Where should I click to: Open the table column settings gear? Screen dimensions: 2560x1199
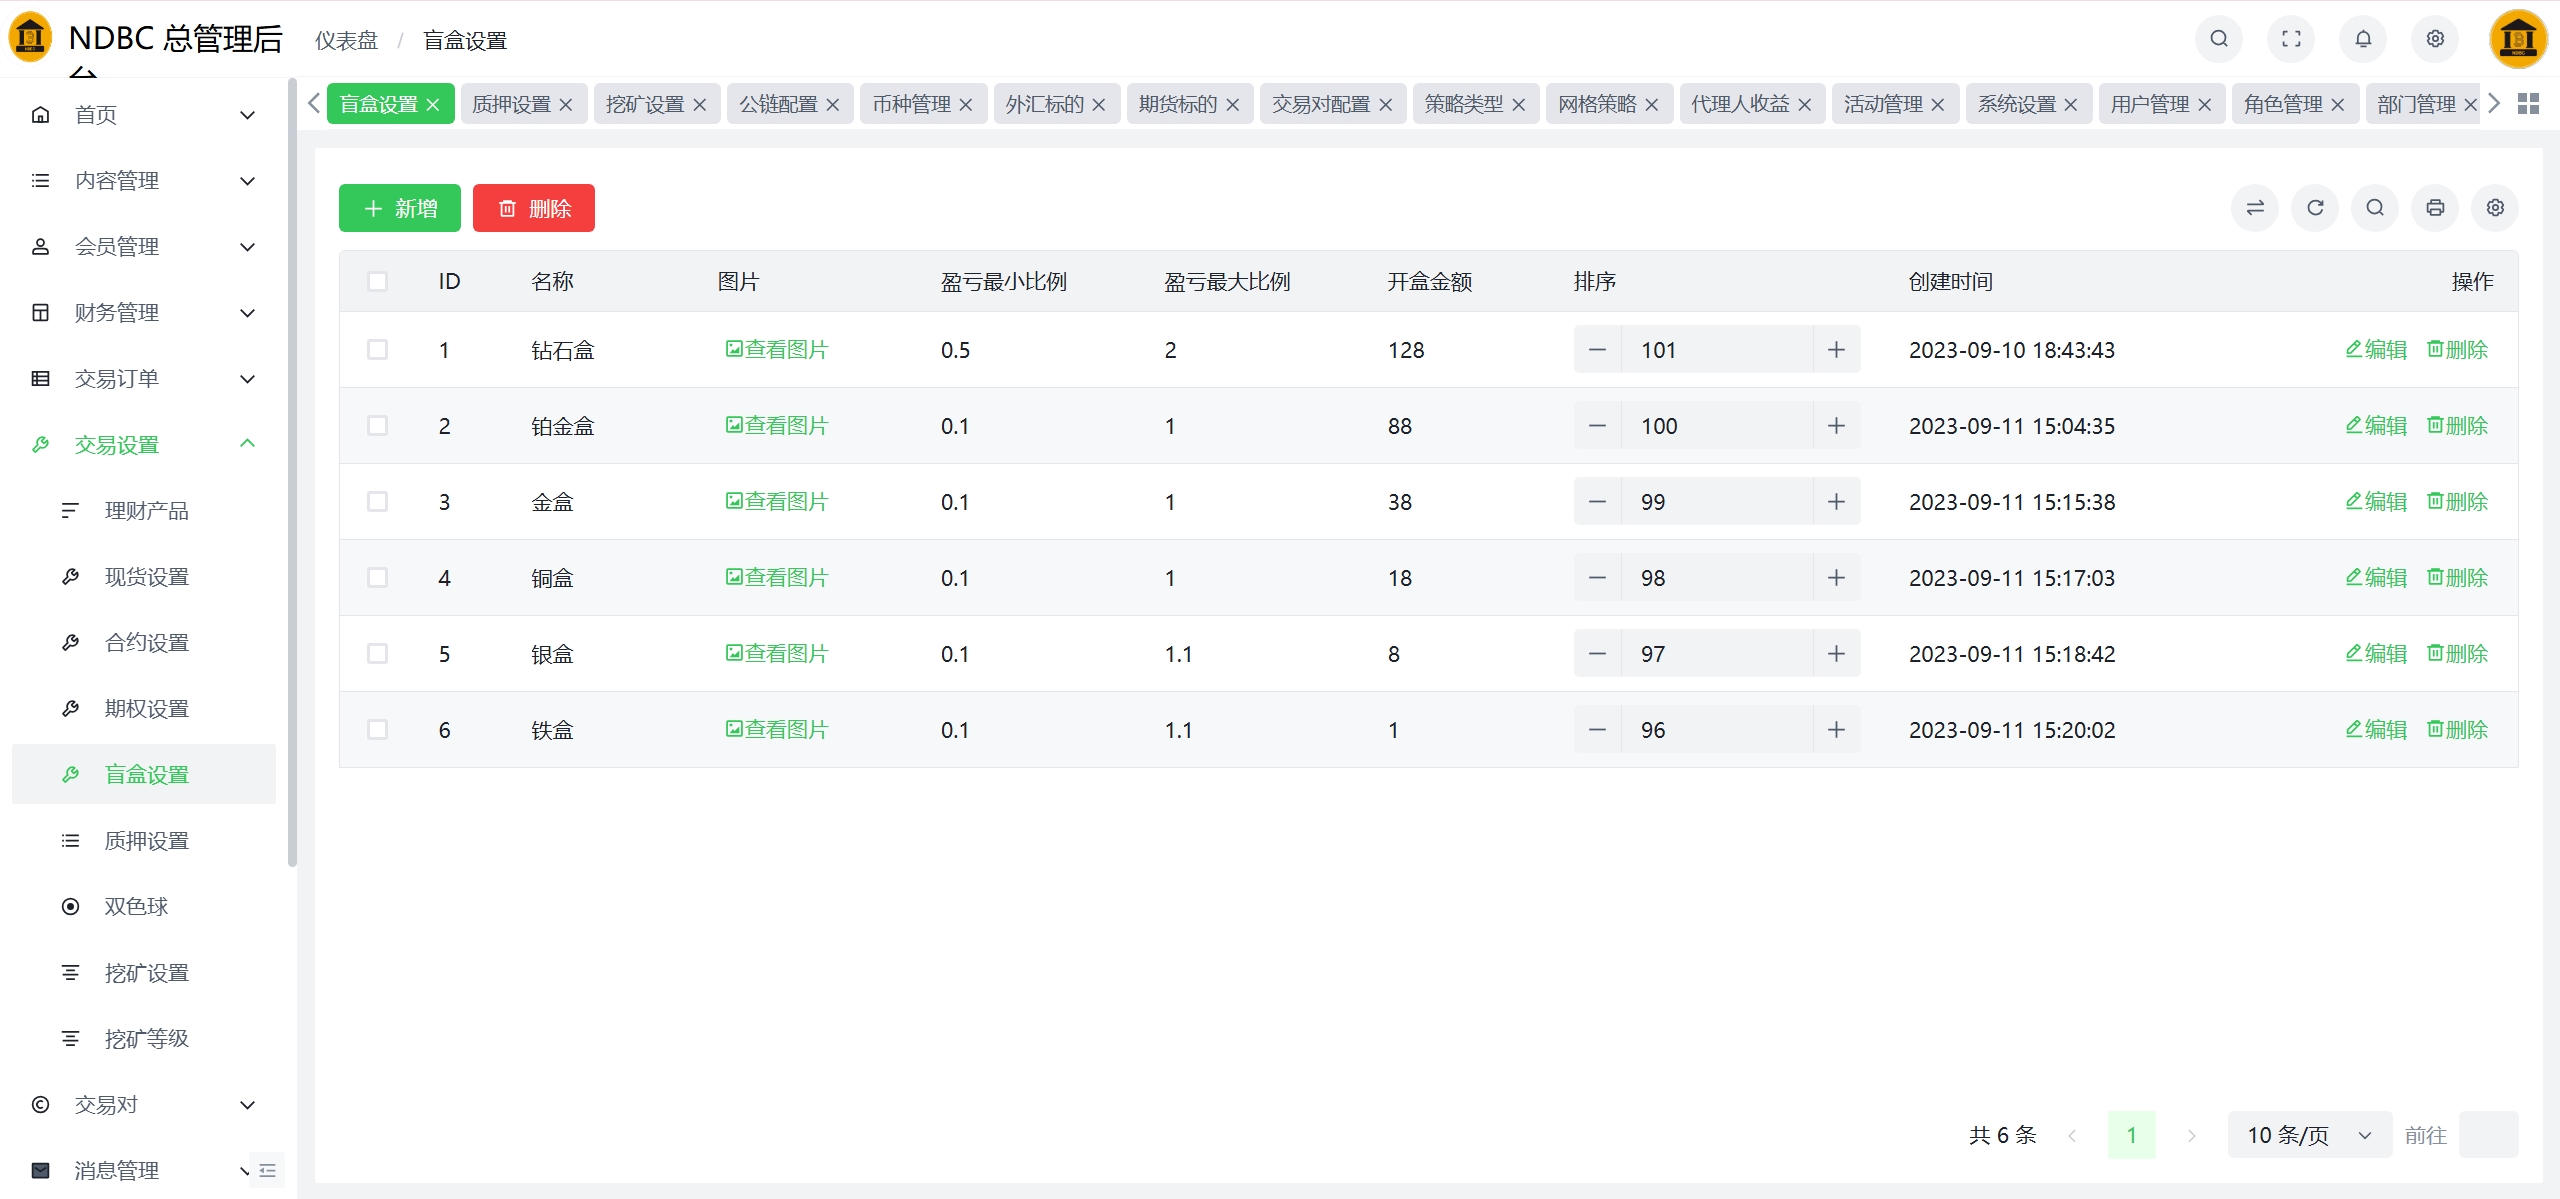(x=2495, y=208)
